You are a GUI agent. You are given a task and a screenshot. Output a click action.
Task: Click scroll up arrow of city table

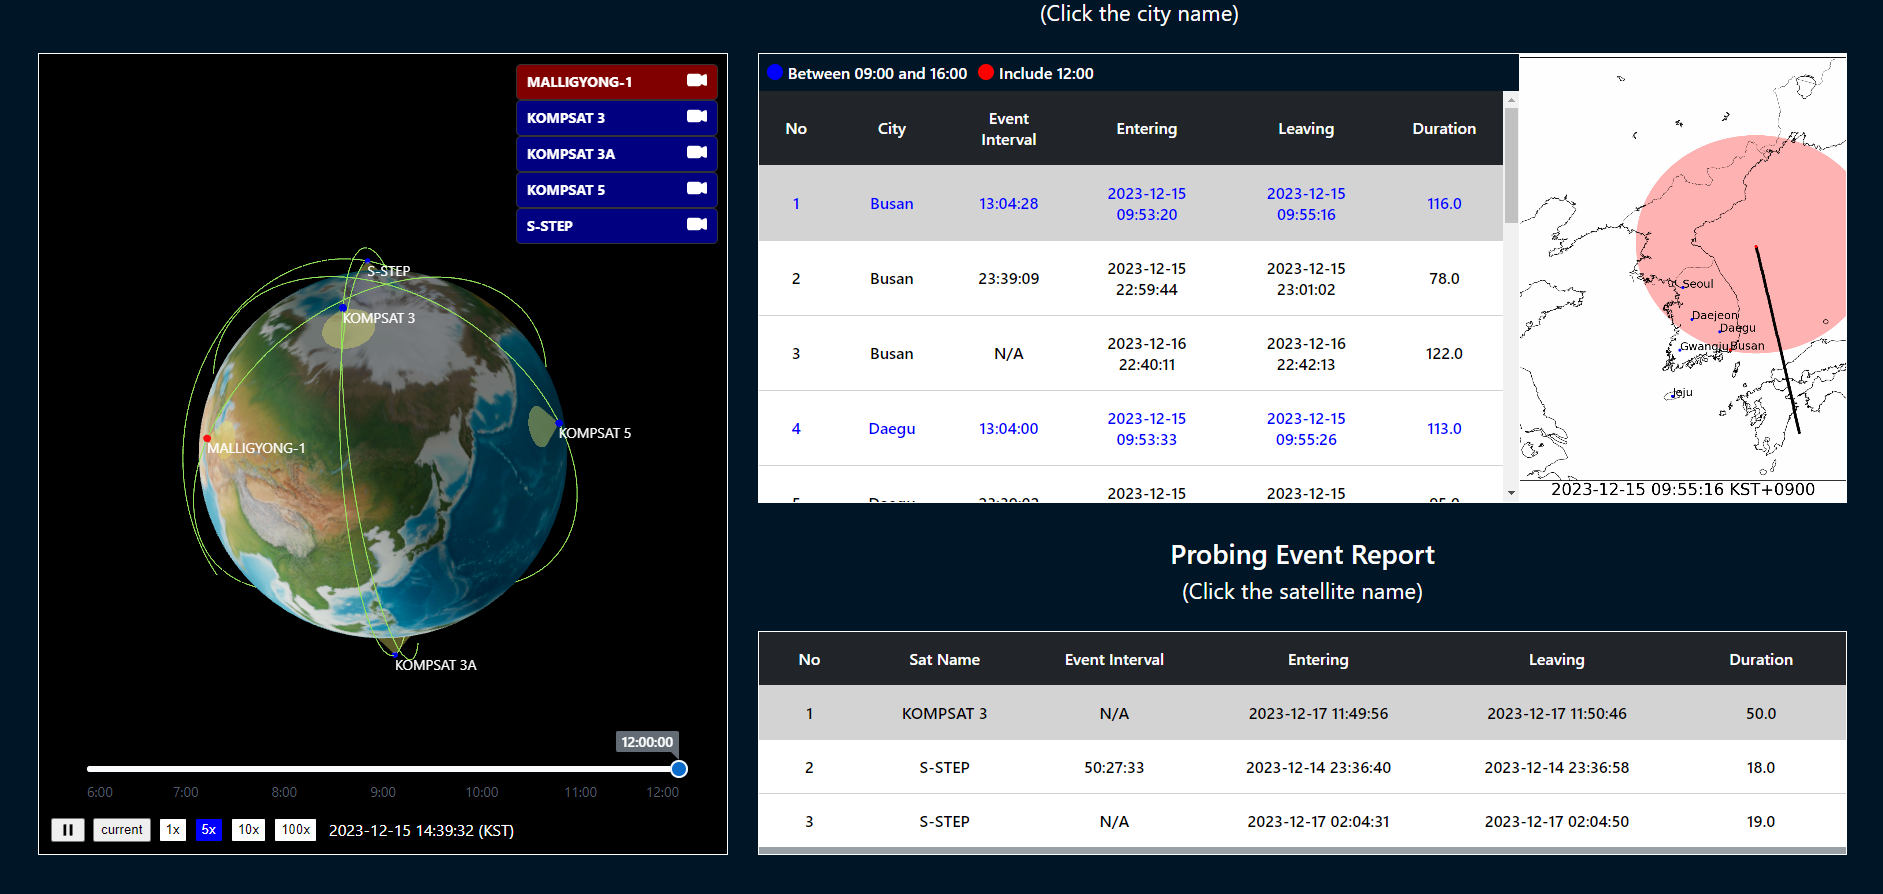[1511, 100]
